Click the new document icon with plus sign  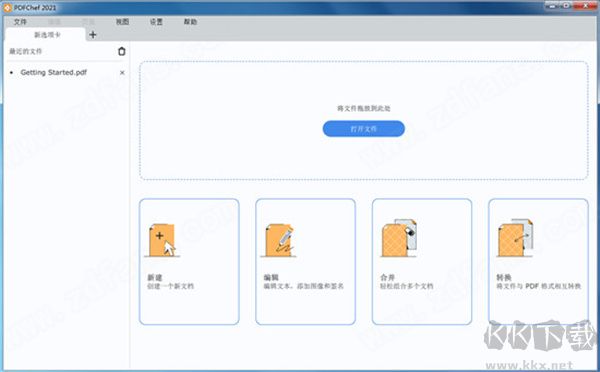coord(161,240)
